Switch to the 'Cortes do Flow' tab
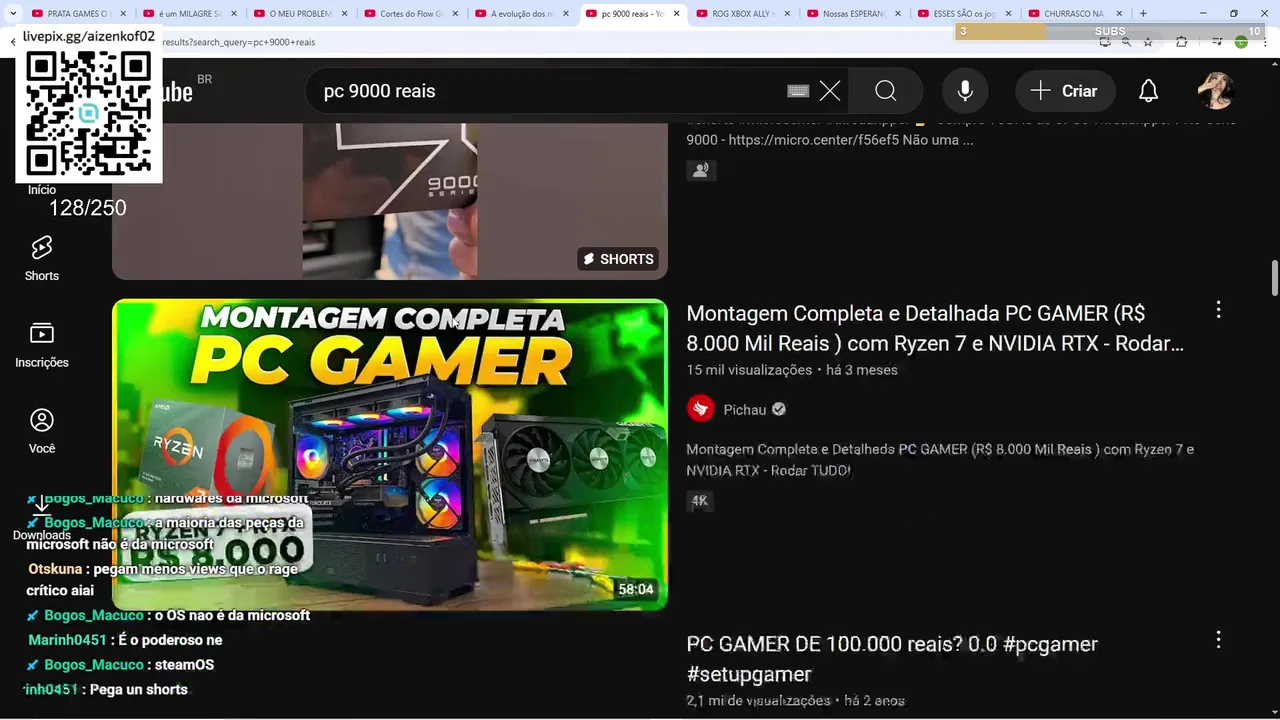Image resolution: width=1280 pixels, height=720 pixels. 410,14
